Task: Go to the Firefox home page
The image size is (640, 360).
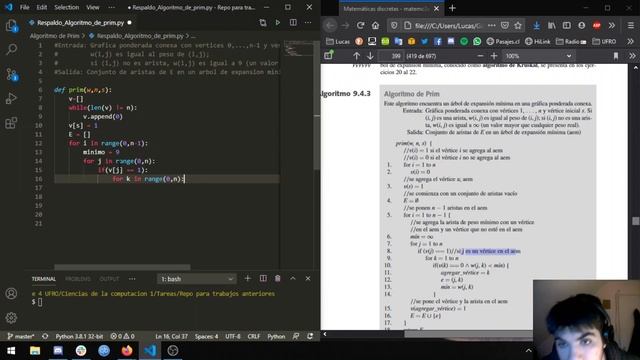Action: (375, 25)
